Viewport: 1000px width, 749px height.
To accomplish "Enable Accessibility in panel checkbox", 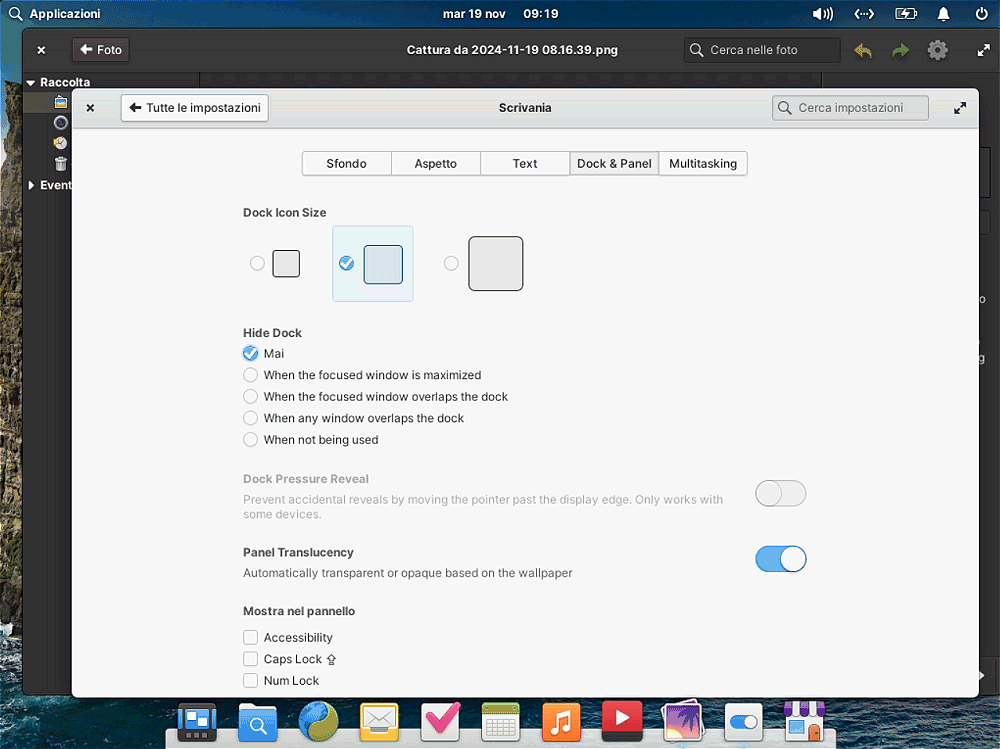I will [x=251, y=637].
